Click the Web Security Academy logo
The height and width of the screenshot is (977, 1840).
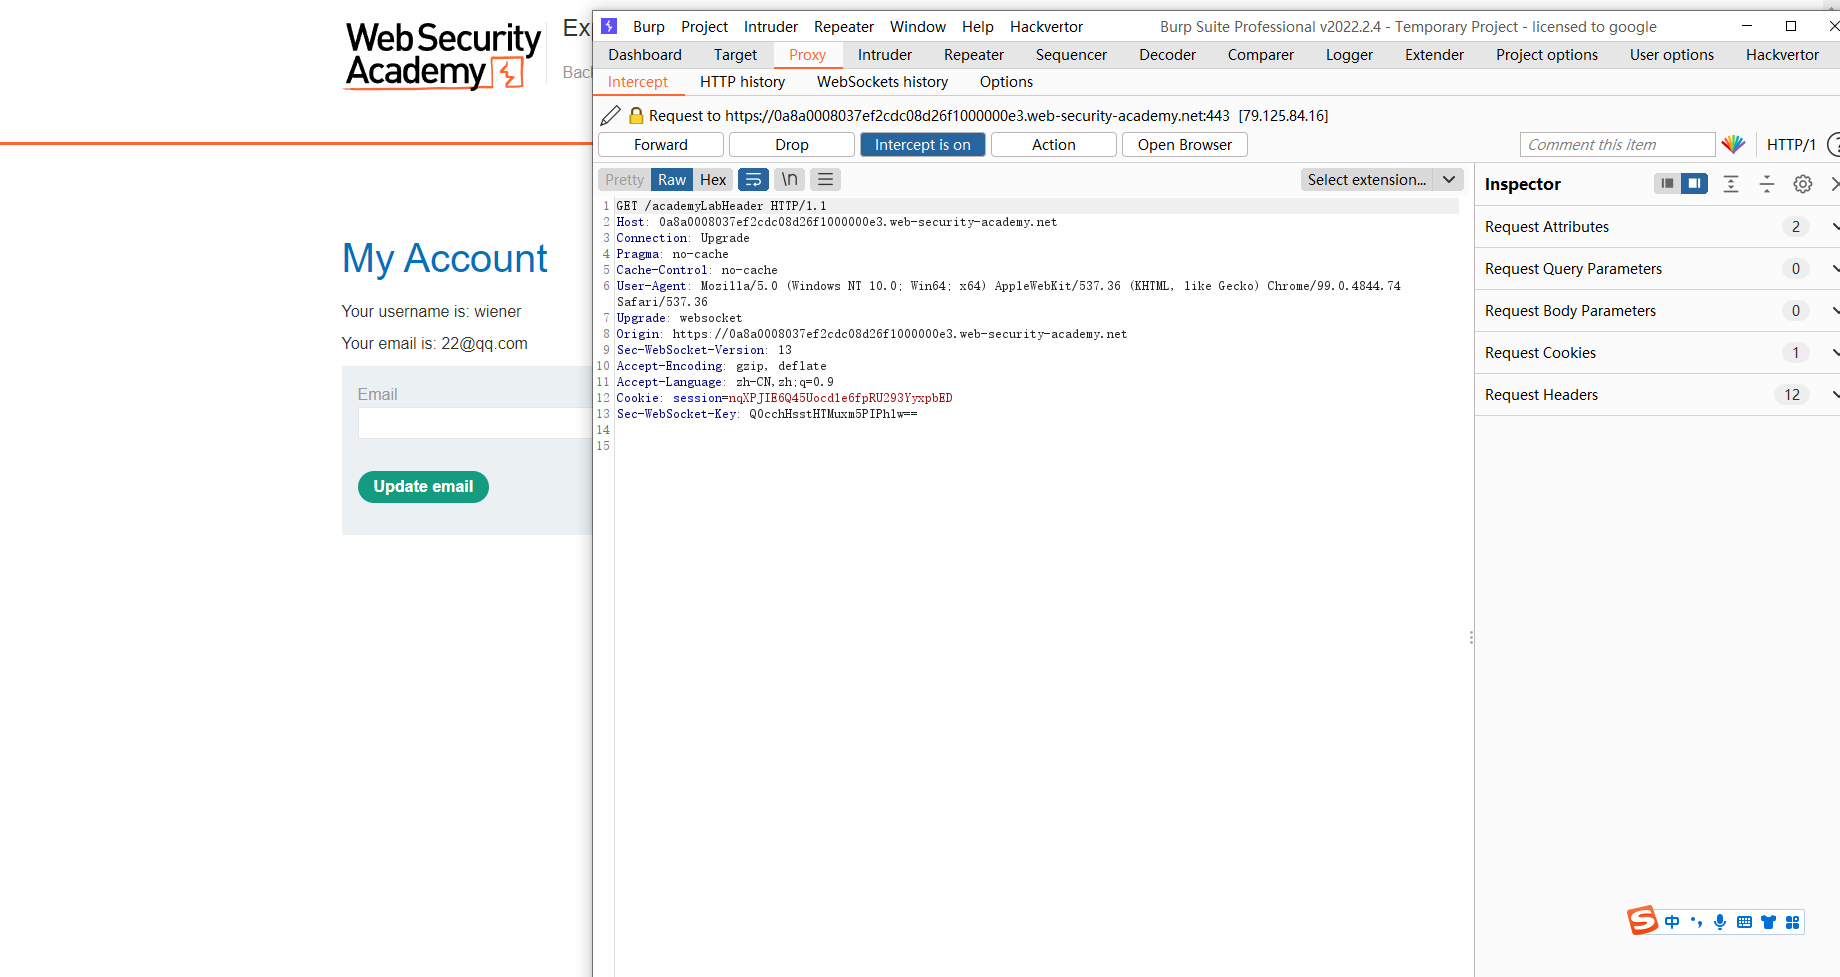point(443,56)
